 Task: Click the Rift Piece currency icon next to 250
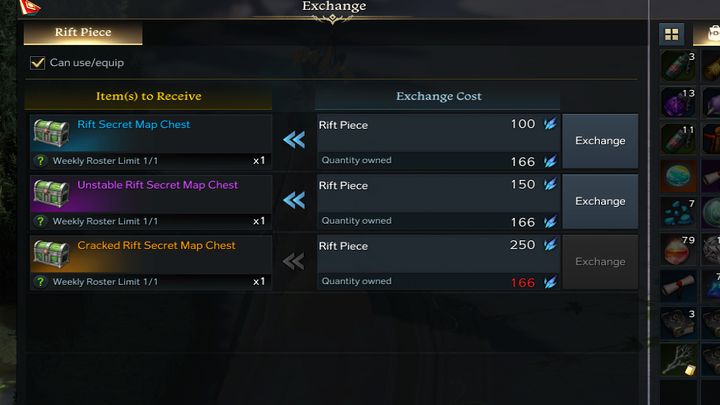[549, 246]
